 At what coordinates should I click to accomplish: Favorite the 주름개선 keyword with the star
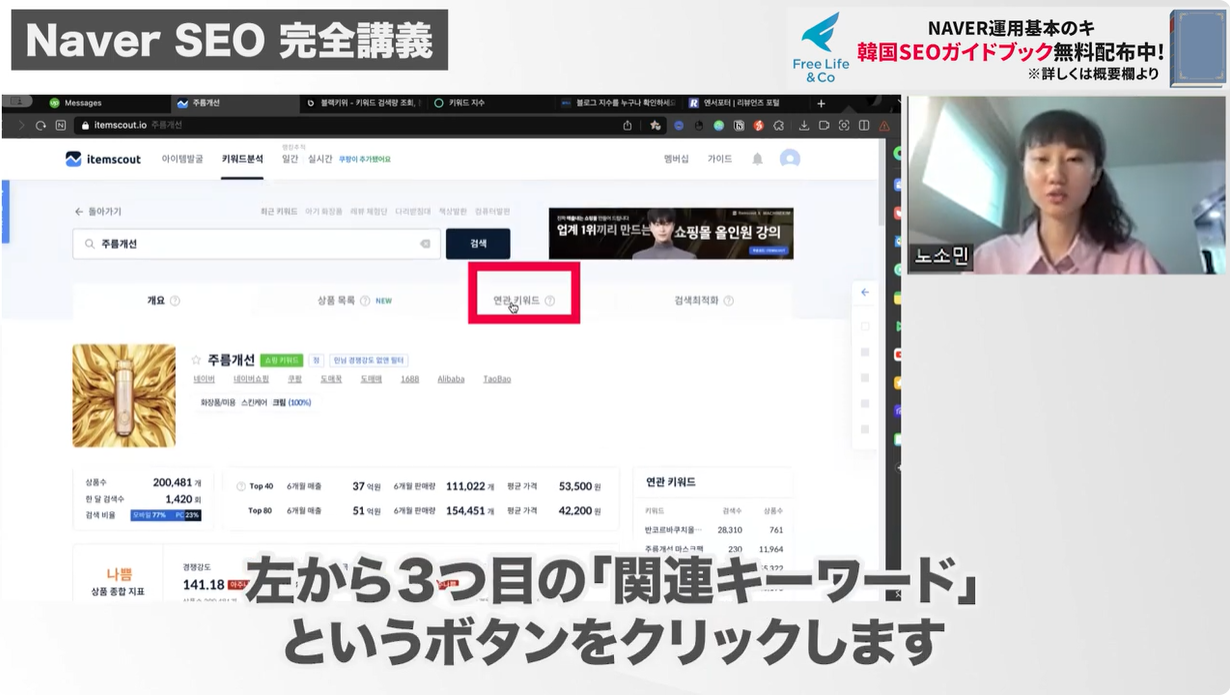pyautogui.click(x=196, y=360)
